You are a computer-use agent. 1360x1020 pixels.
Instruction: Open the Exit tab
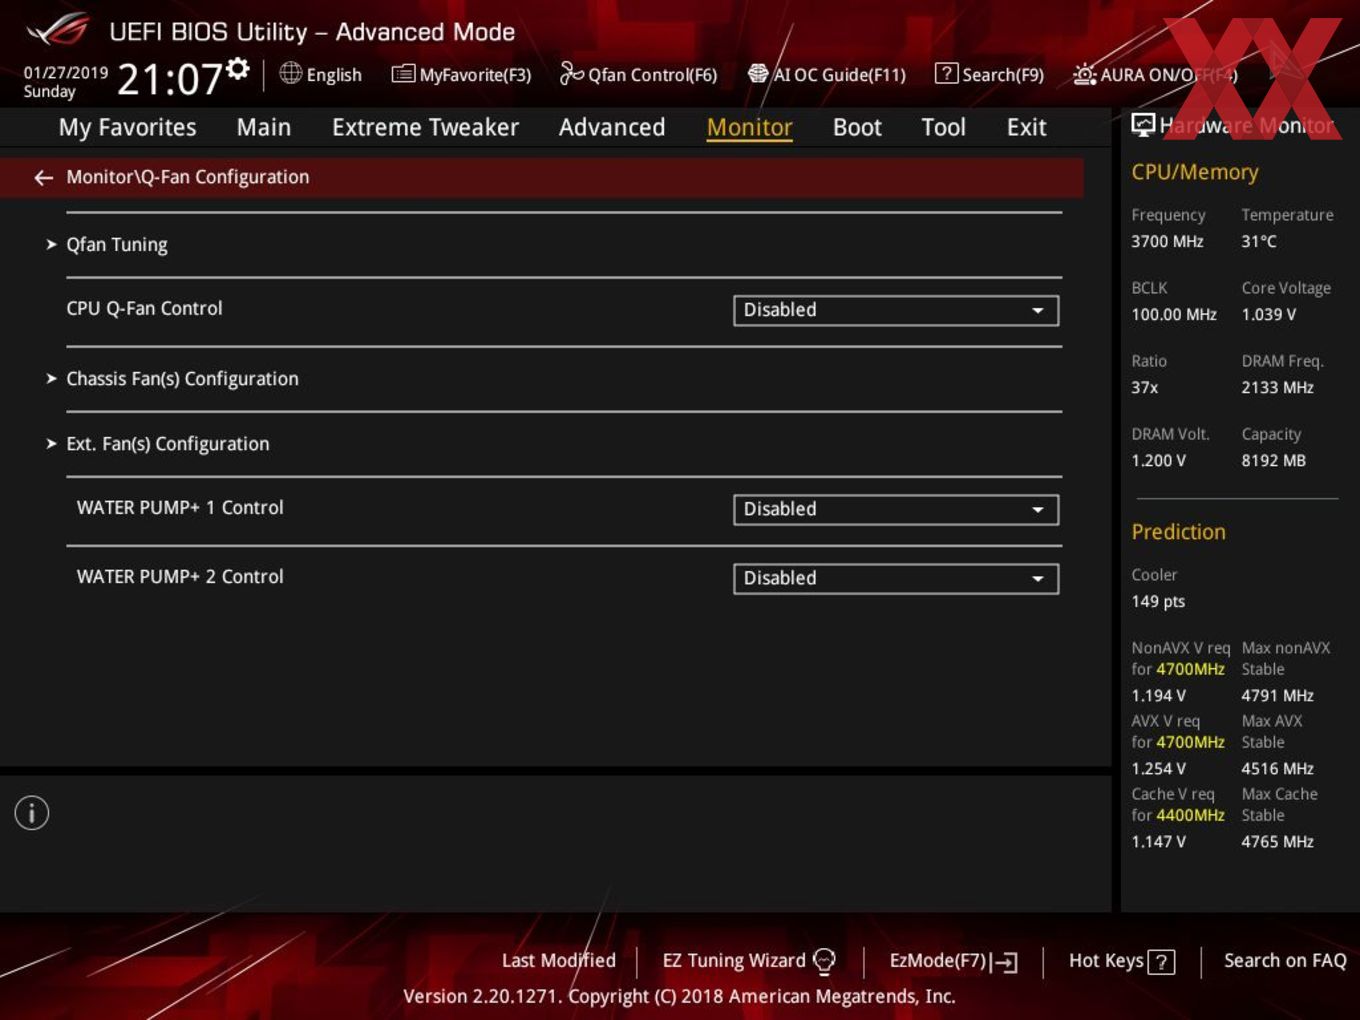coord(1026,127)
